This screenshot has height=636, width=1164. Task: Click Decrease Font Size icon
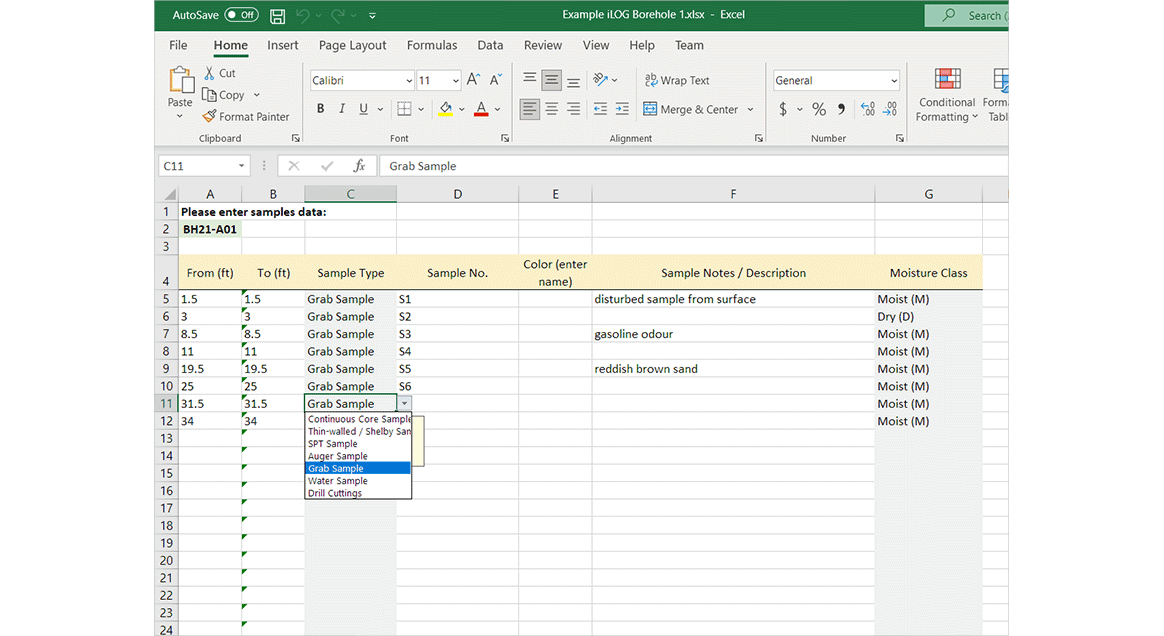(496, 79)
